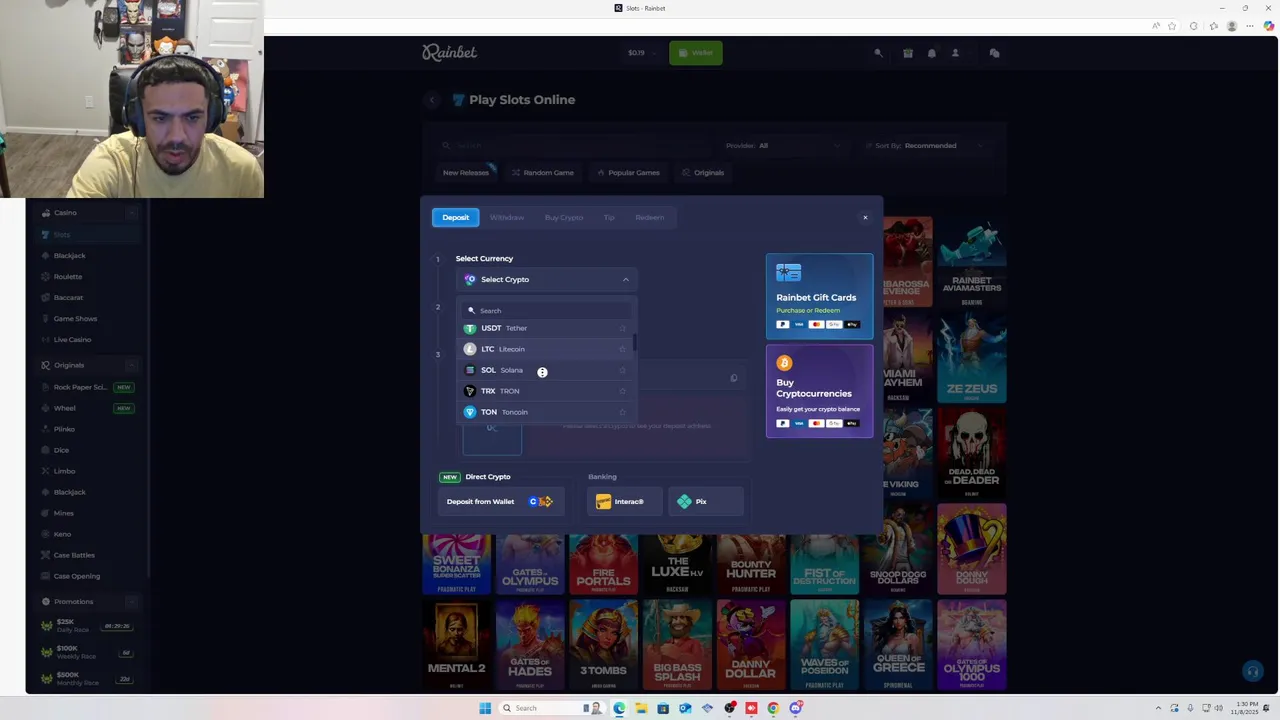Go to the Buy Crypto tab

[x=564, y=217]
